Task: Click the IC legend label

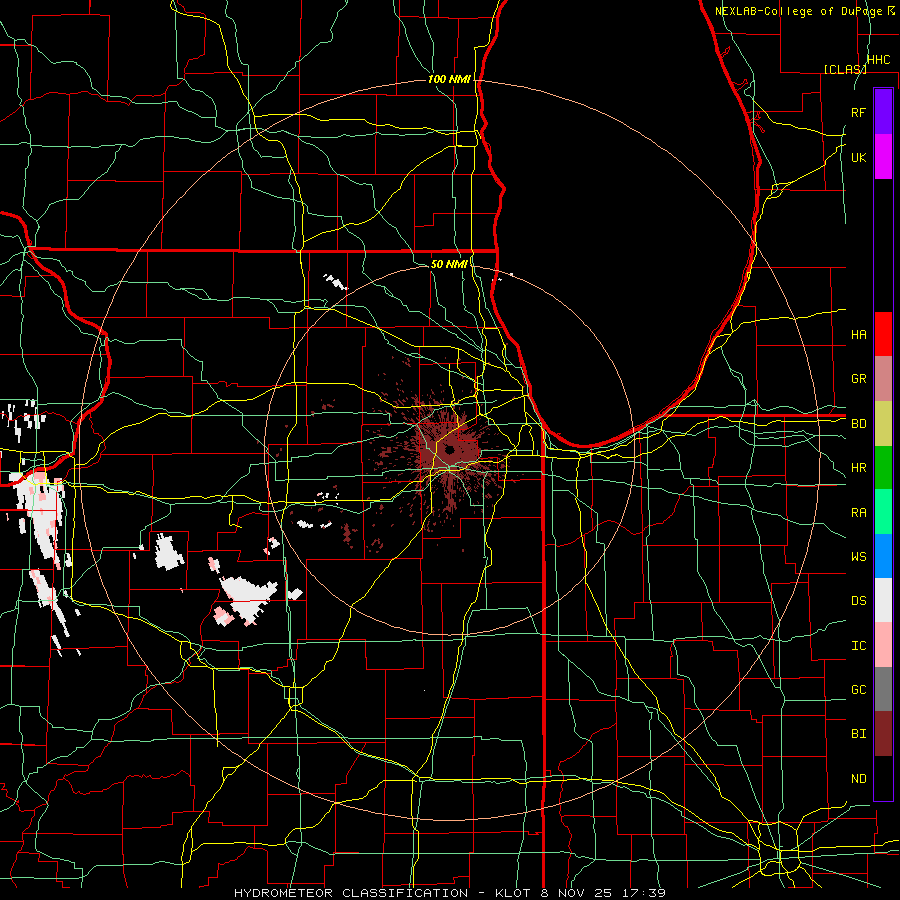Action: click(859, 646)
